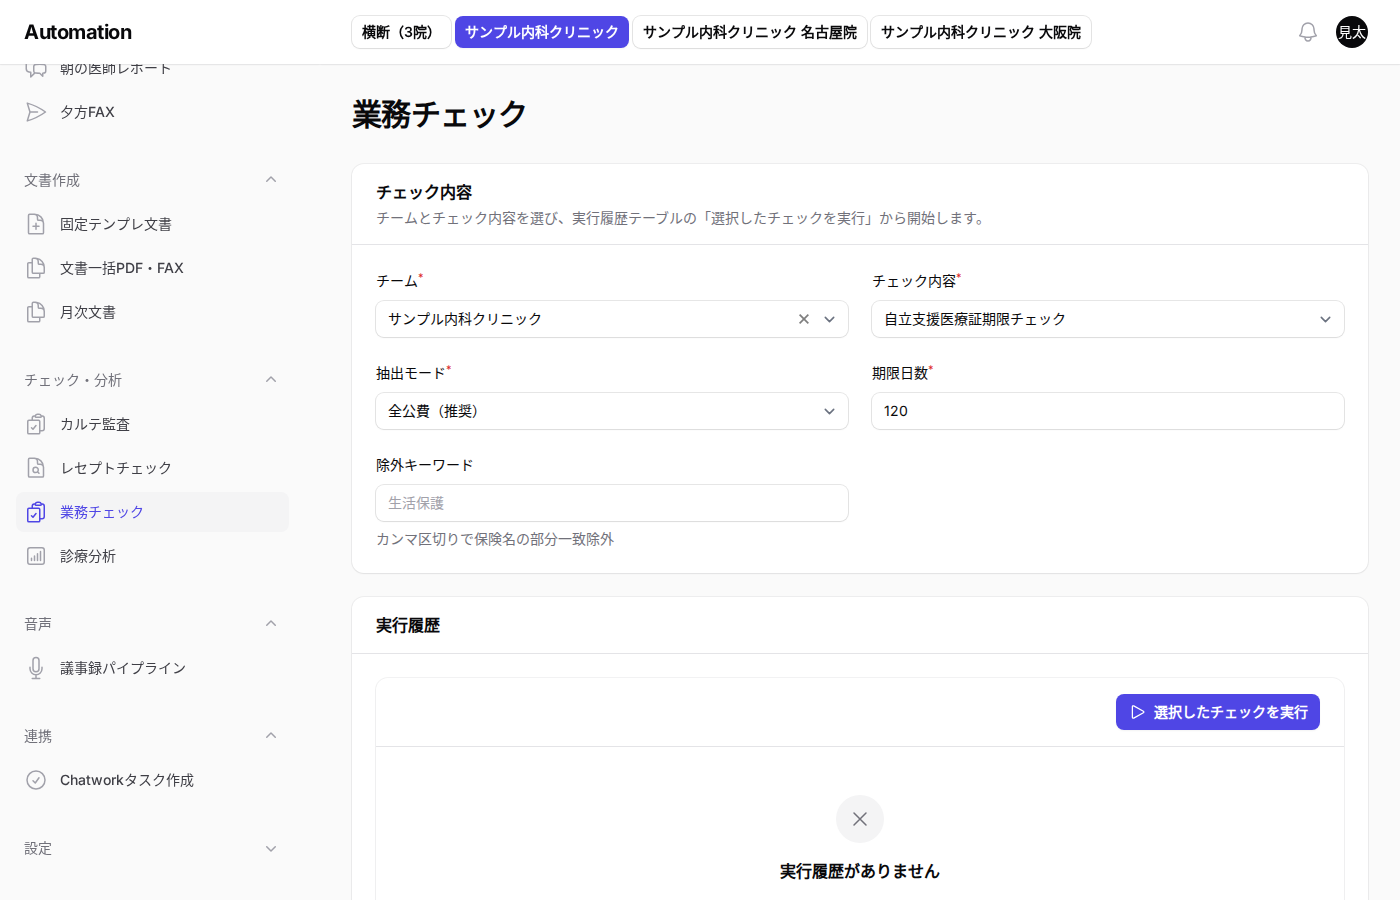This screenshot has width=1400, height=900.
Task: Collapse the 連携 sidebar section
Action: 271,736
